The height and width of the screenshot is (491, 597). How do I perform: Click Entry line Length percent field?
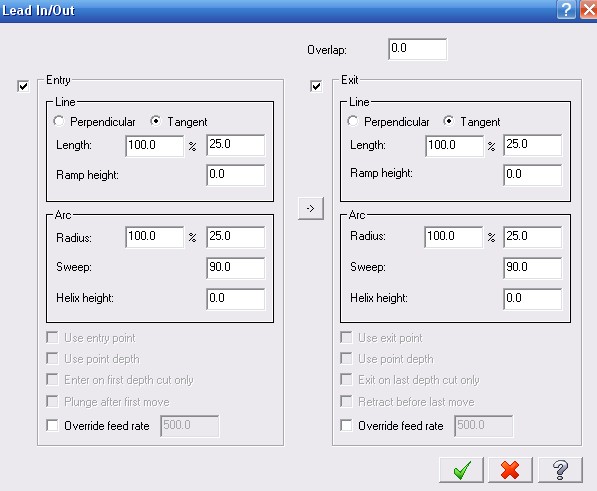tap(155, 145)
